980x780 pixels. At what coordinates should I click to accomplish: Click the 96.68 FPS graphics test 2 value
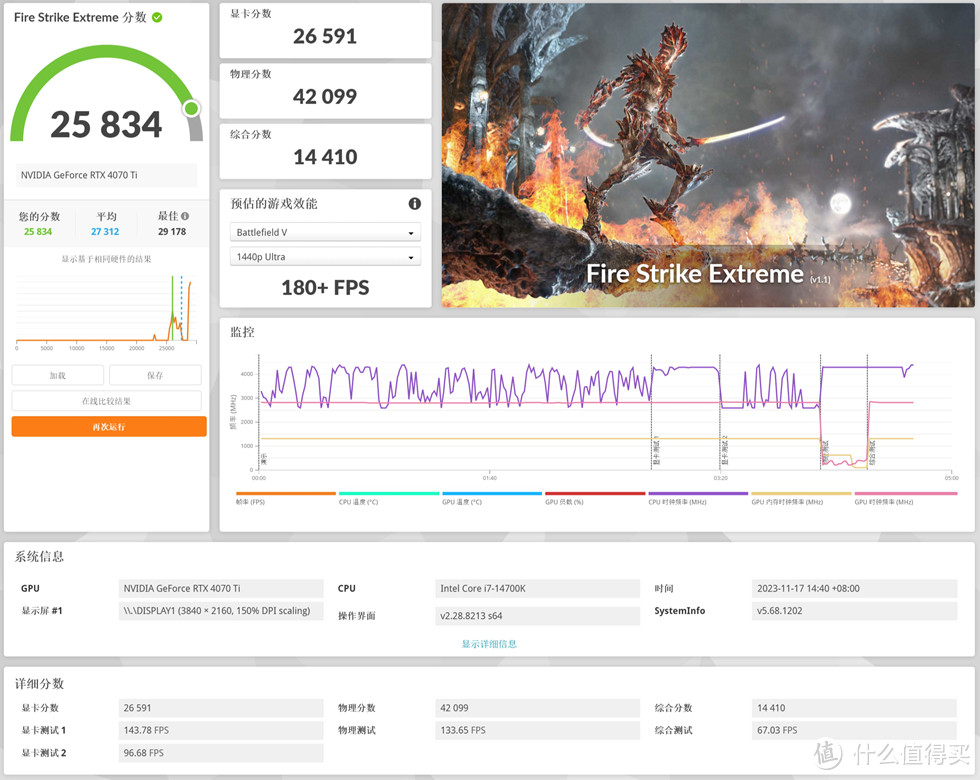[221, 753]
